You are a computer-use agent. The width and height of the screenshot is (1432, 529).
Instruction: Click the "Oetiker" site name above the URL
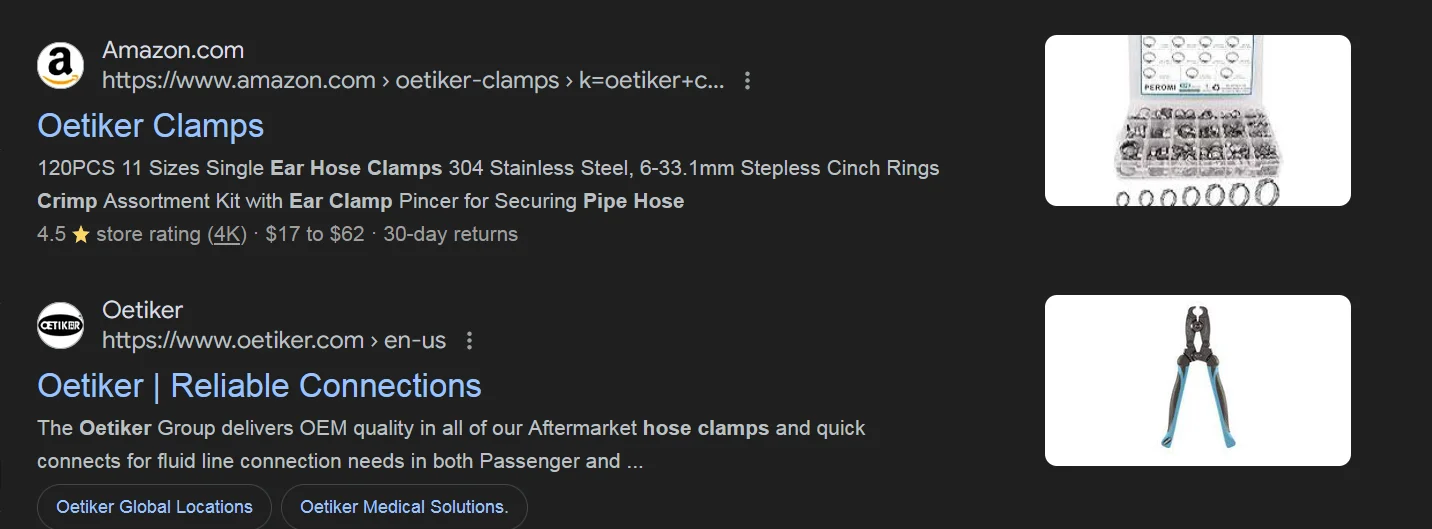click(142, 310)
